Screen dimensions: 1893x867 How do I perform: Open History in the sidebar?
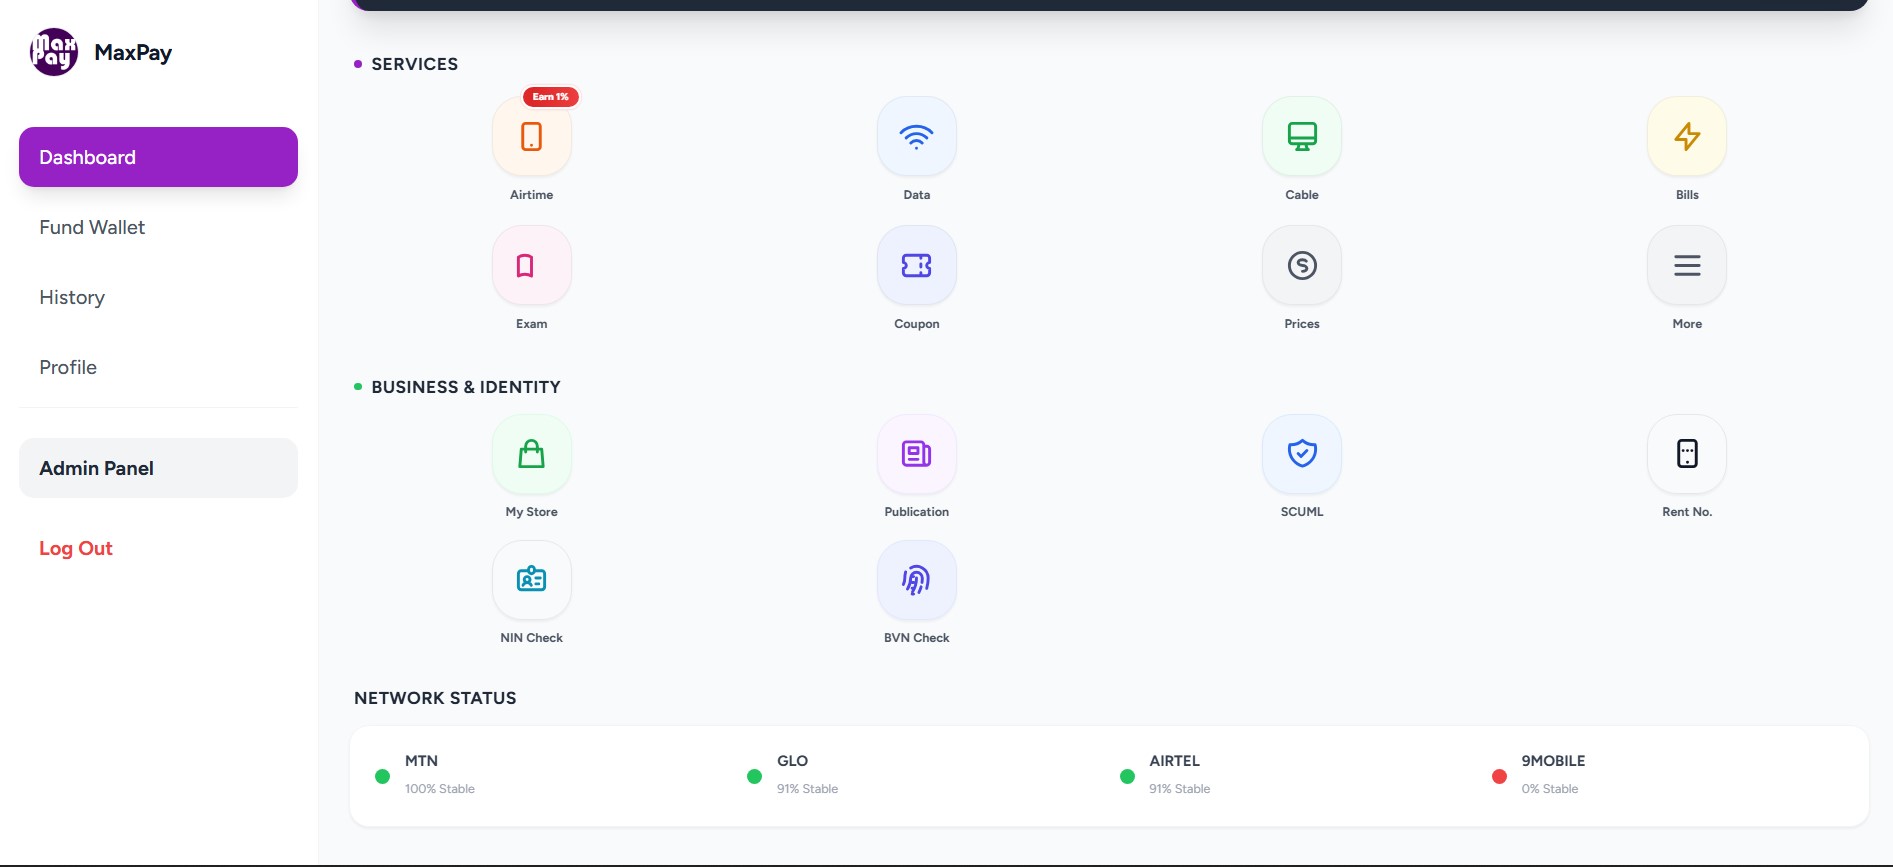(x=158, y=297)
